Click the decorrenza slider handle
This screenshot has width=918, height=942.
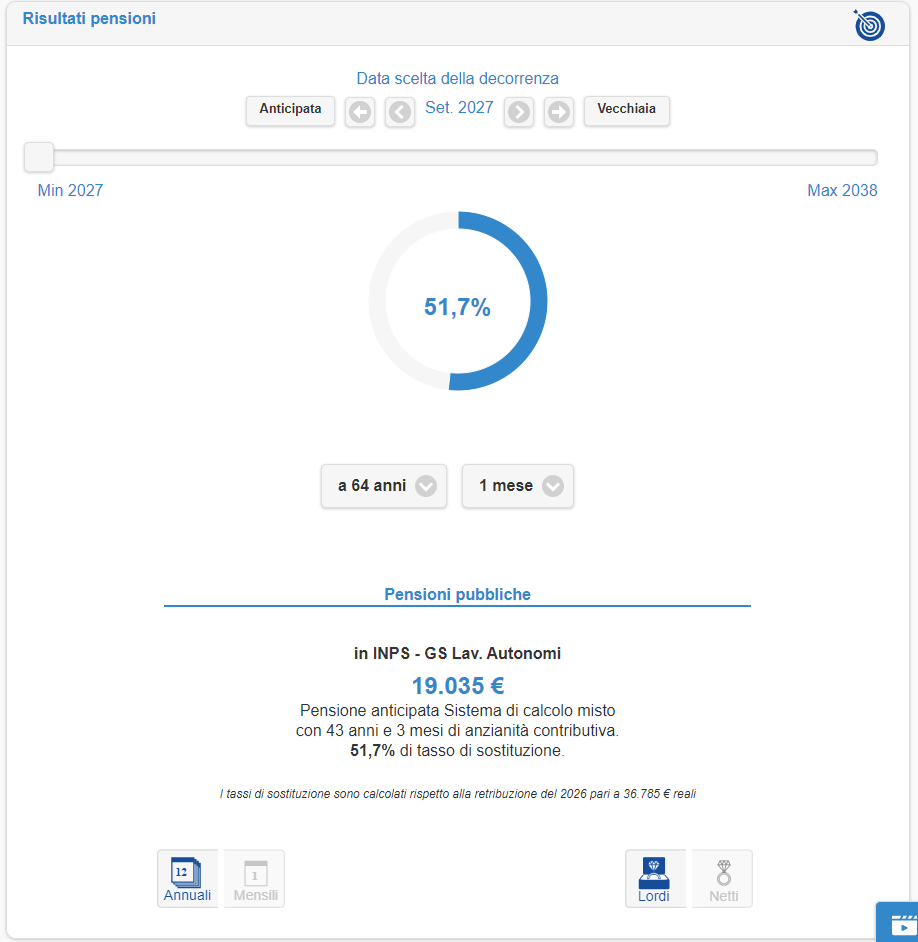click(x=39, y=157)
